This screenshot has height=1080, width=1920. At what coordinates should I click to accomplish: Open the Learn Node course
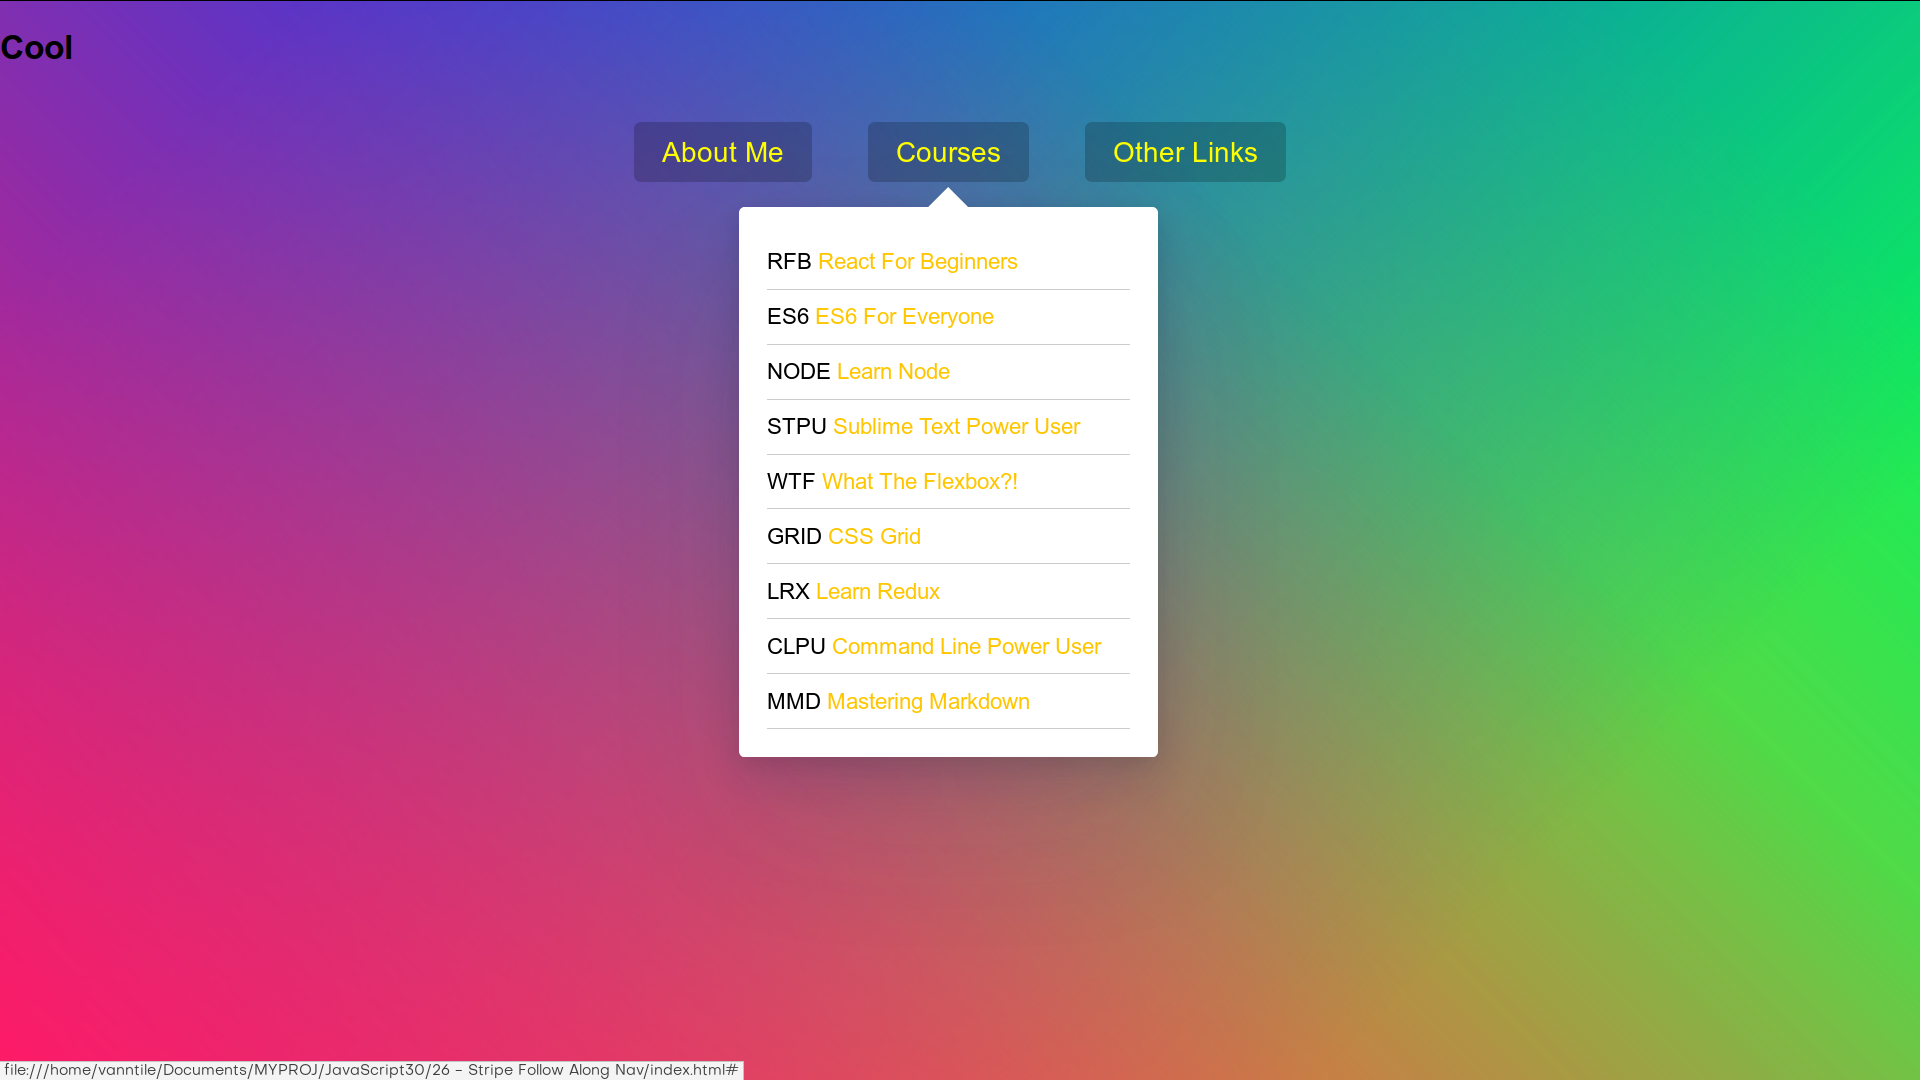point(893,371)
